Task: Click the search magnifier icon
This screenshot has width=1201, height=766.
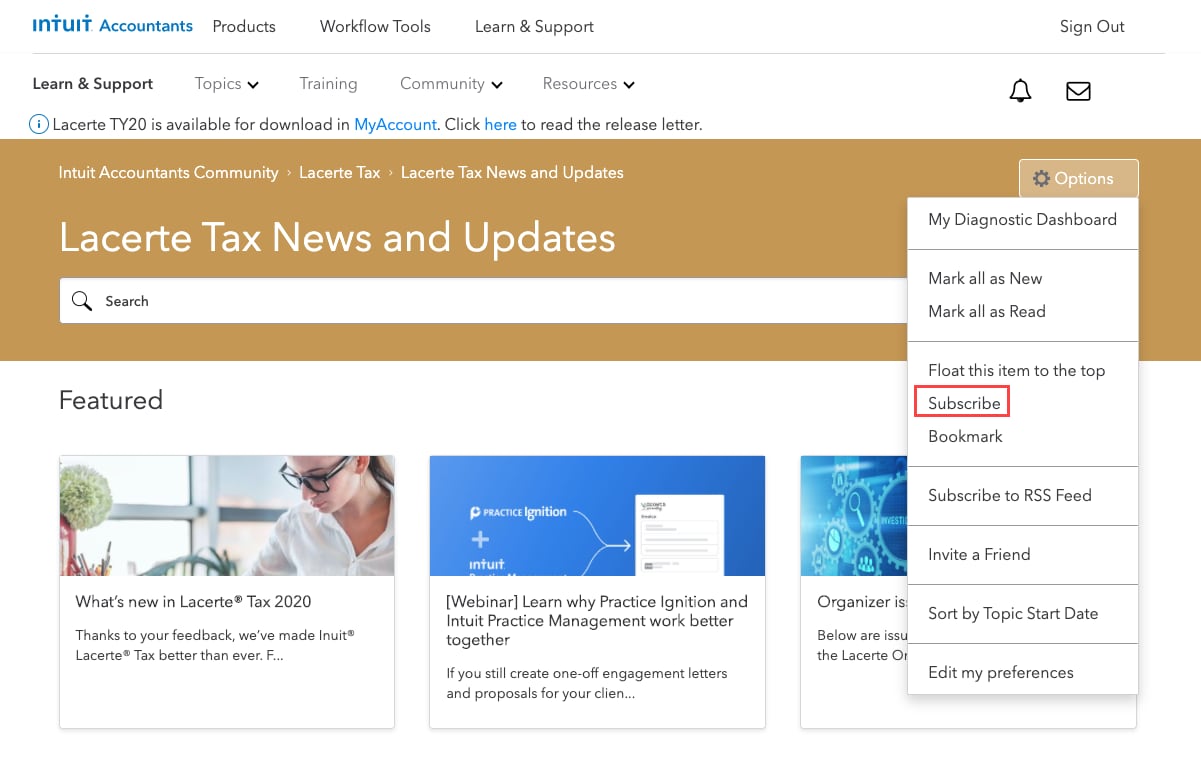Action: click(82, 301)
